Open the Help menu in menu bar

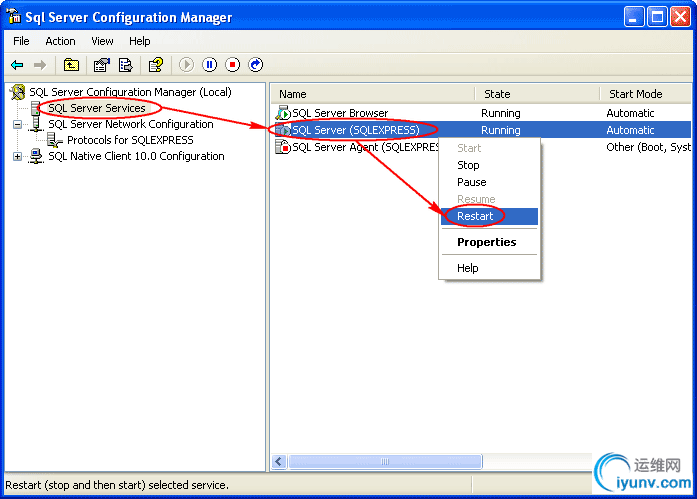pos(140,41)
